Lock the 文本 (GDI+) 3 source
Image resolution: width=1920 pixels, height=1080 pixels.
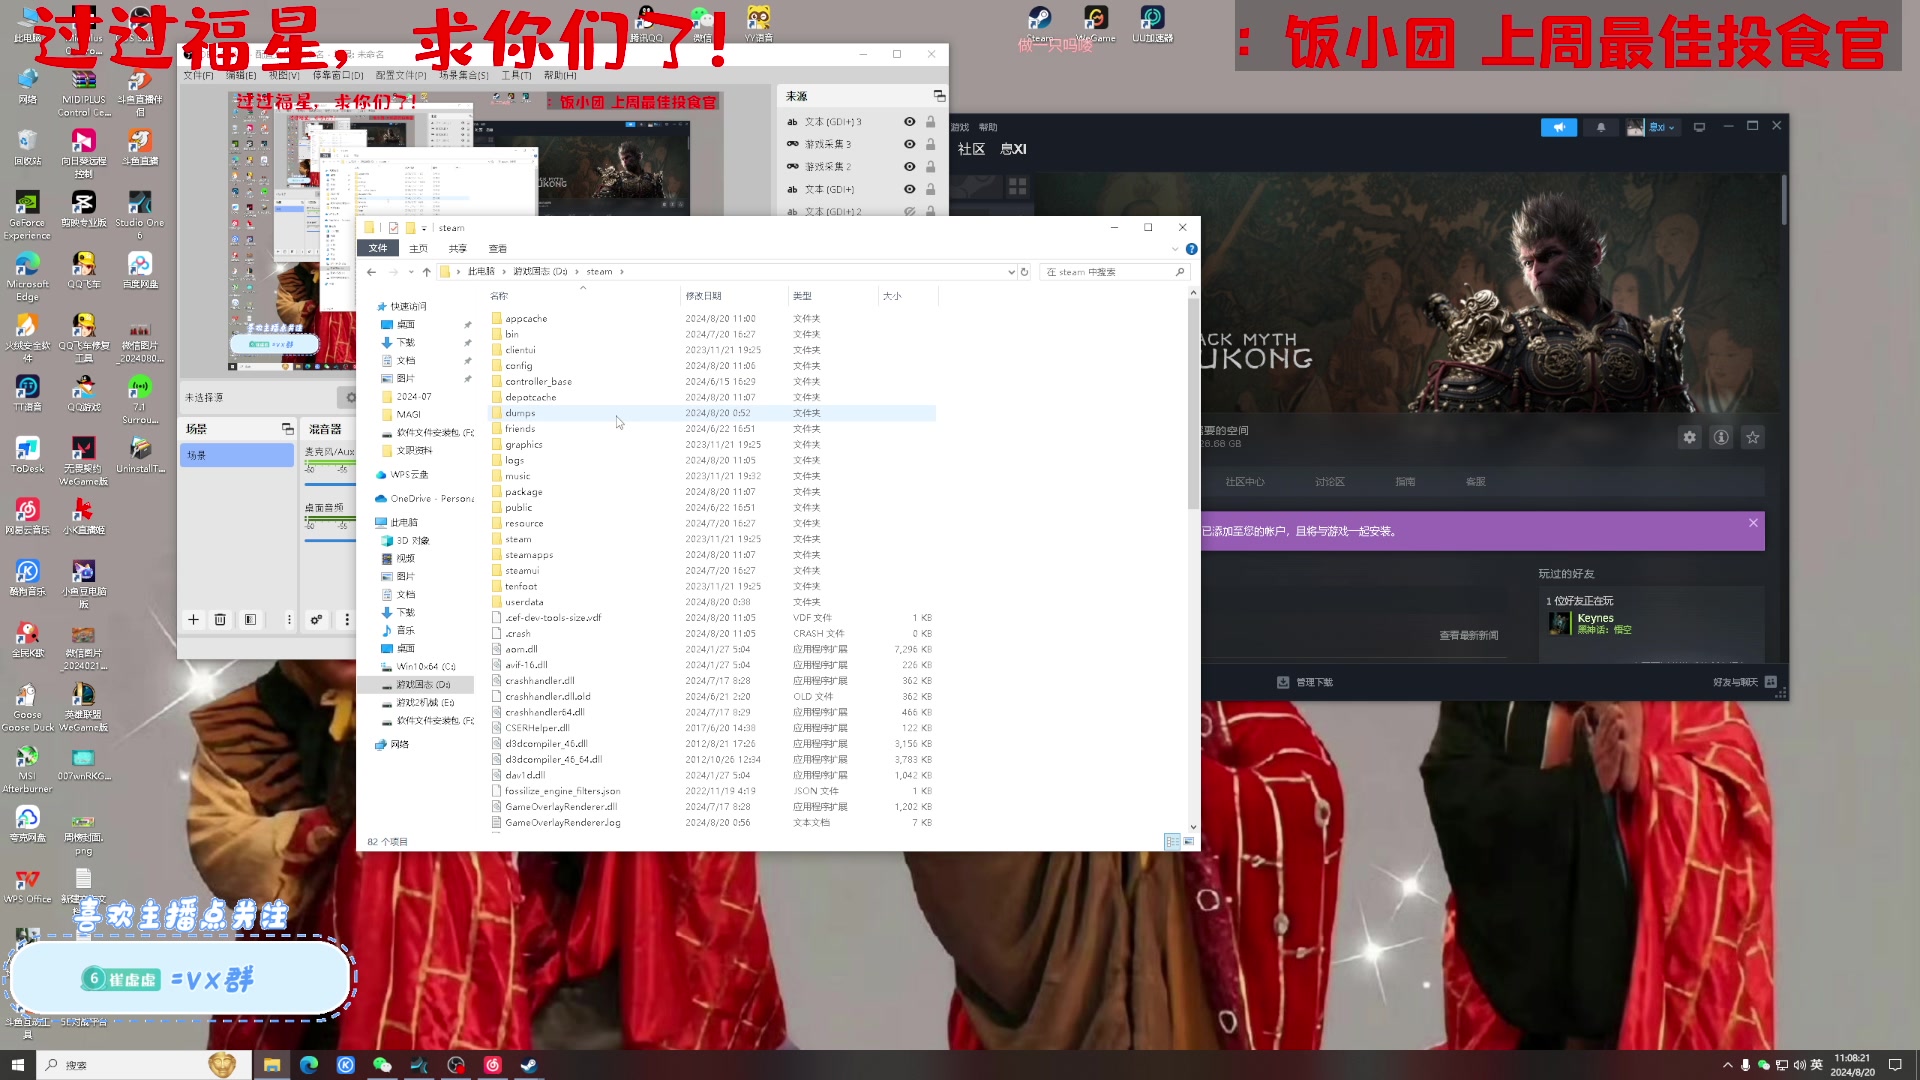tap(930, 122)
